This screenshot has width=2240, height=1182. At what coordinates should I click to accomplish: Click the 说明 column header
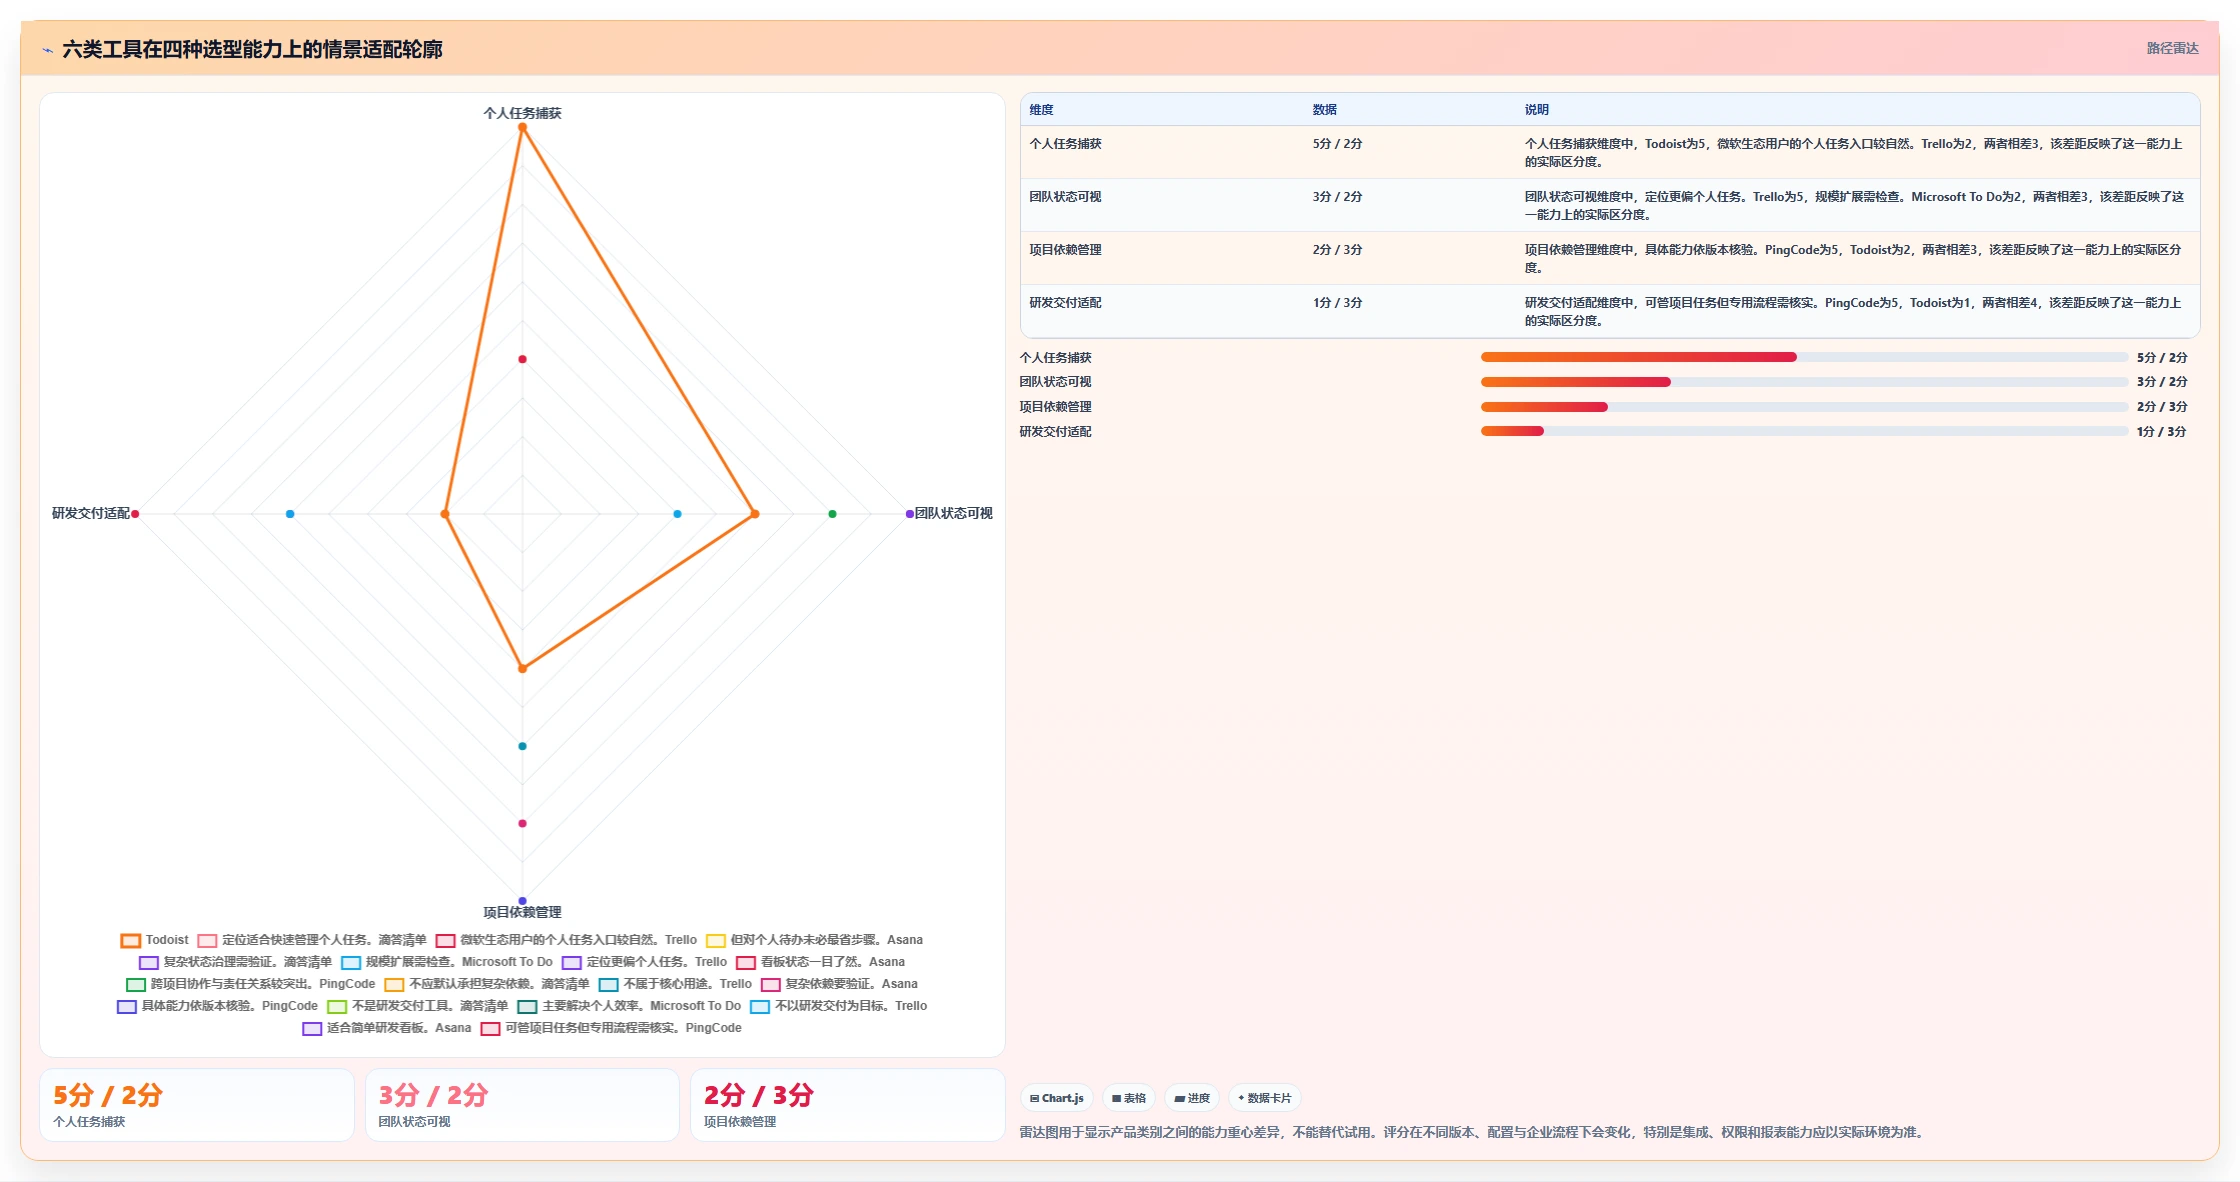tap(1536, 110)
